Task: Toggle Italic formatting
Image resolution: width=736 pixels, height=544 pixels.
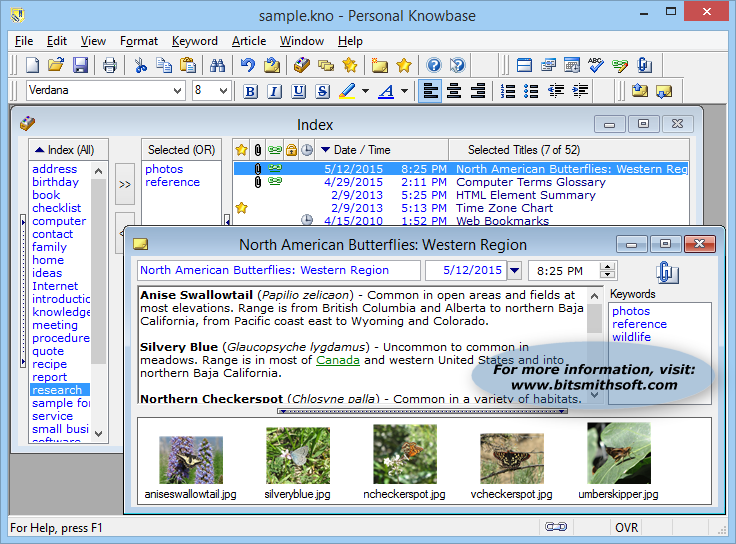Action: point(274,91)
